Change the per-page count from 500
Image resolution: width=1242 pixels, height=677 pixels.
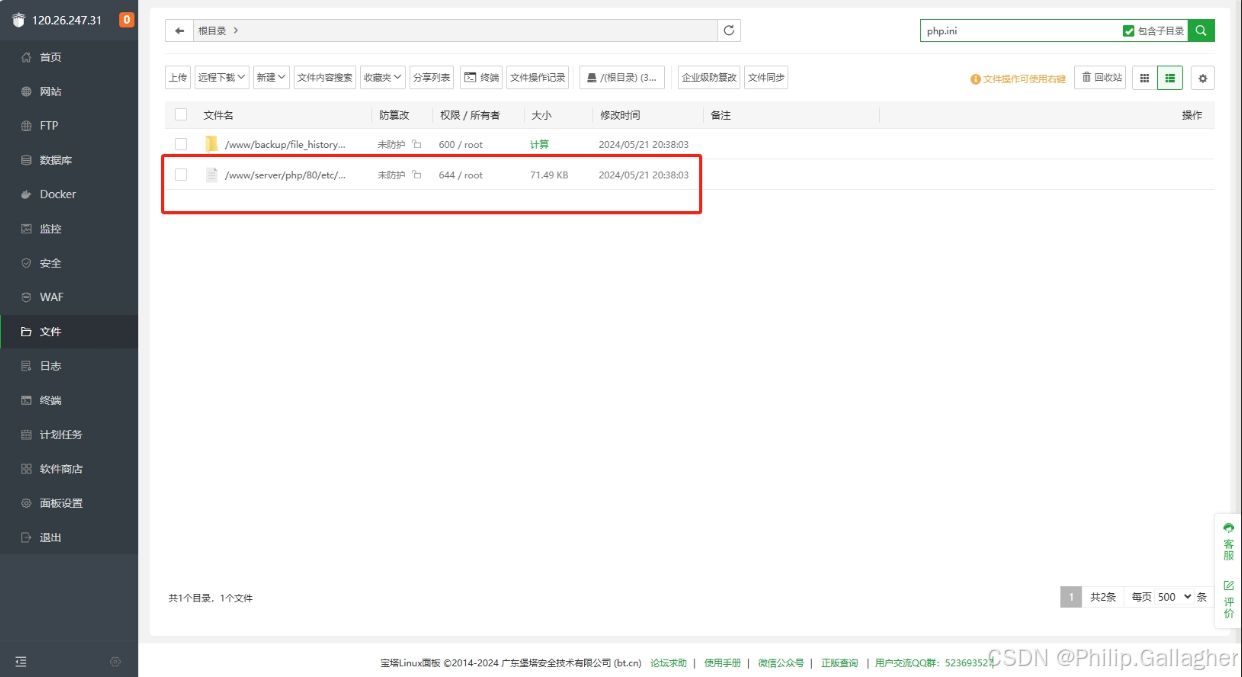1171,596
